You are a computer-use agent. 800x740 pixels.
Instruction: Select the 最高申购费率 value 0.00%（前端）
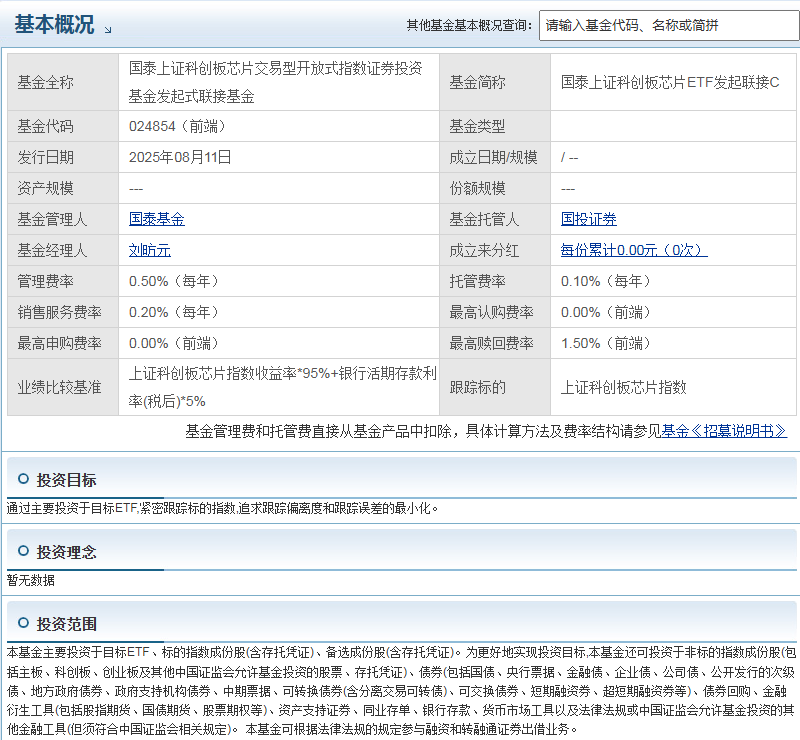click(x=174, y=343)
